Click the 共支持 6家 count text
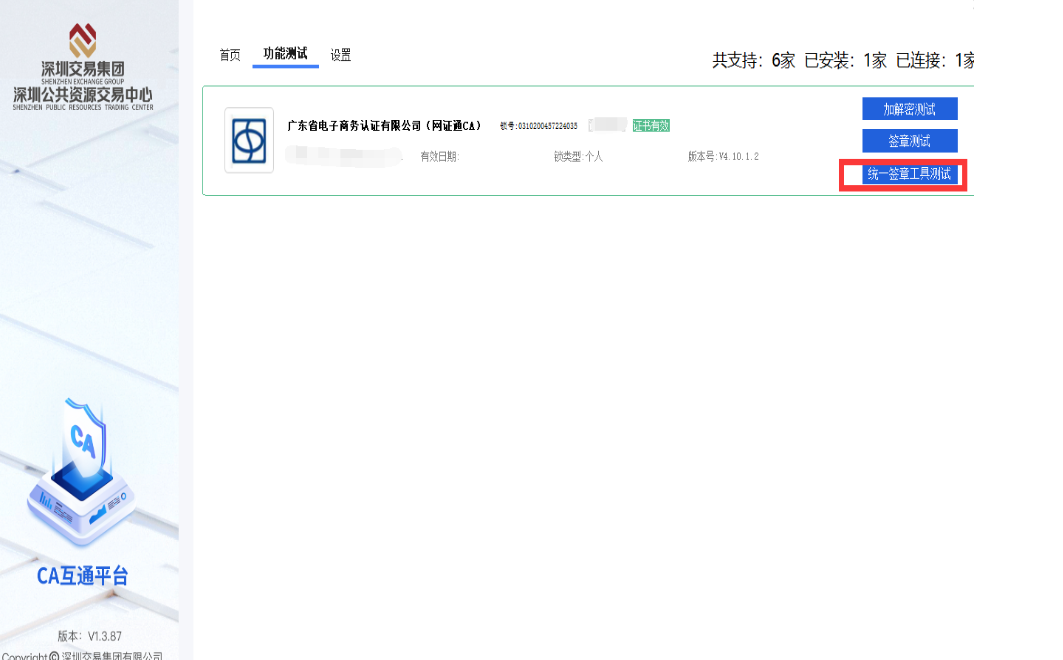This screenshot has height=660, width=1063. [753, 60]
